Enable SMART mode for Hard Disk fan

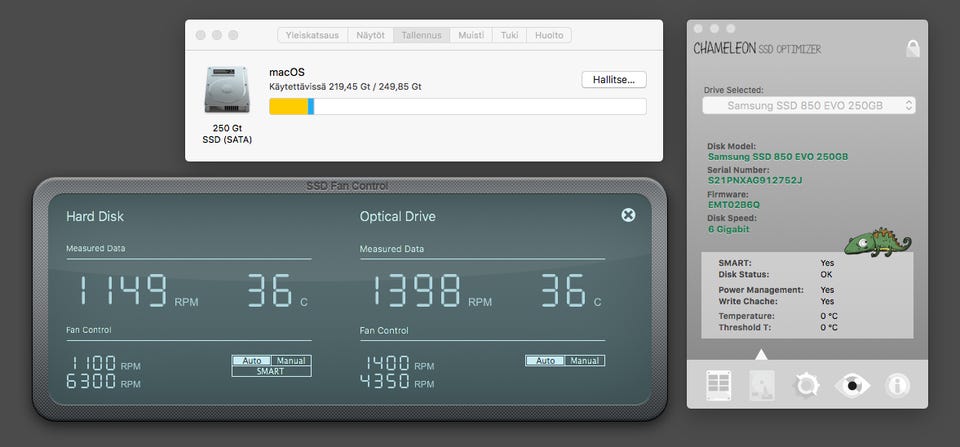click(271, 372)
